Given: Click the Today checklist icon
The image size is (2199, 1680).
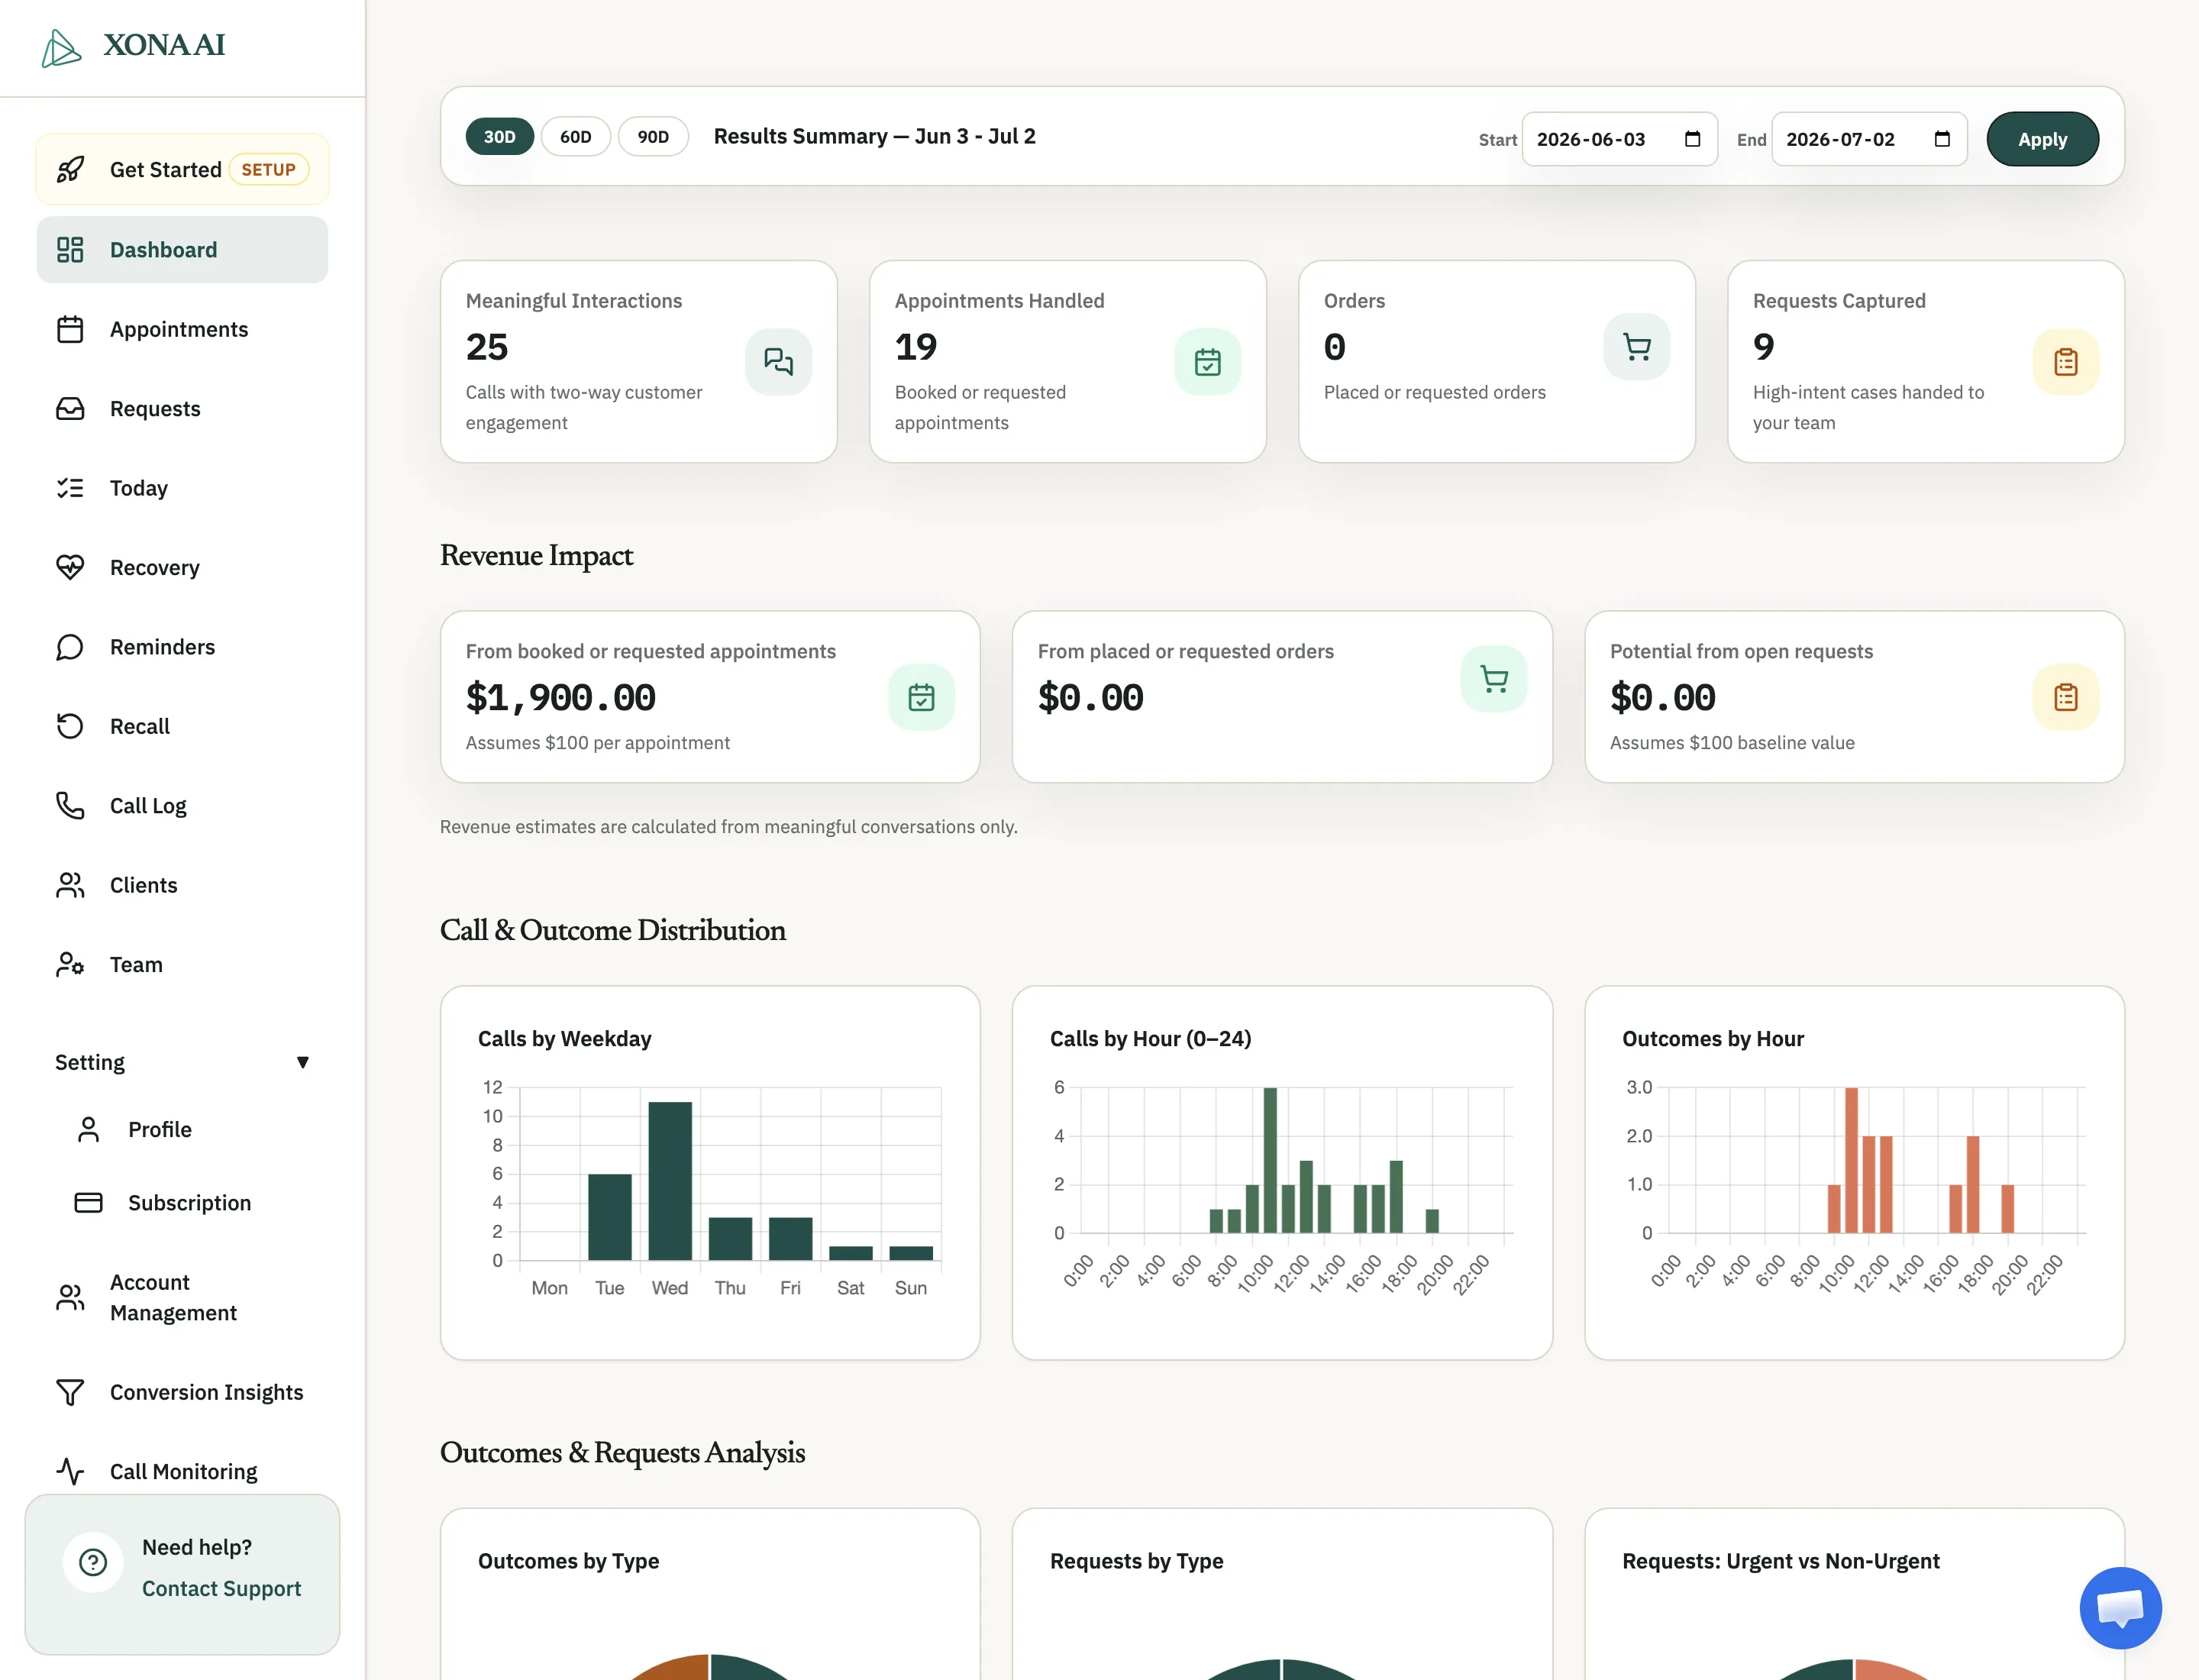Looking at the screenshot, I should click(x=70, y=488).
